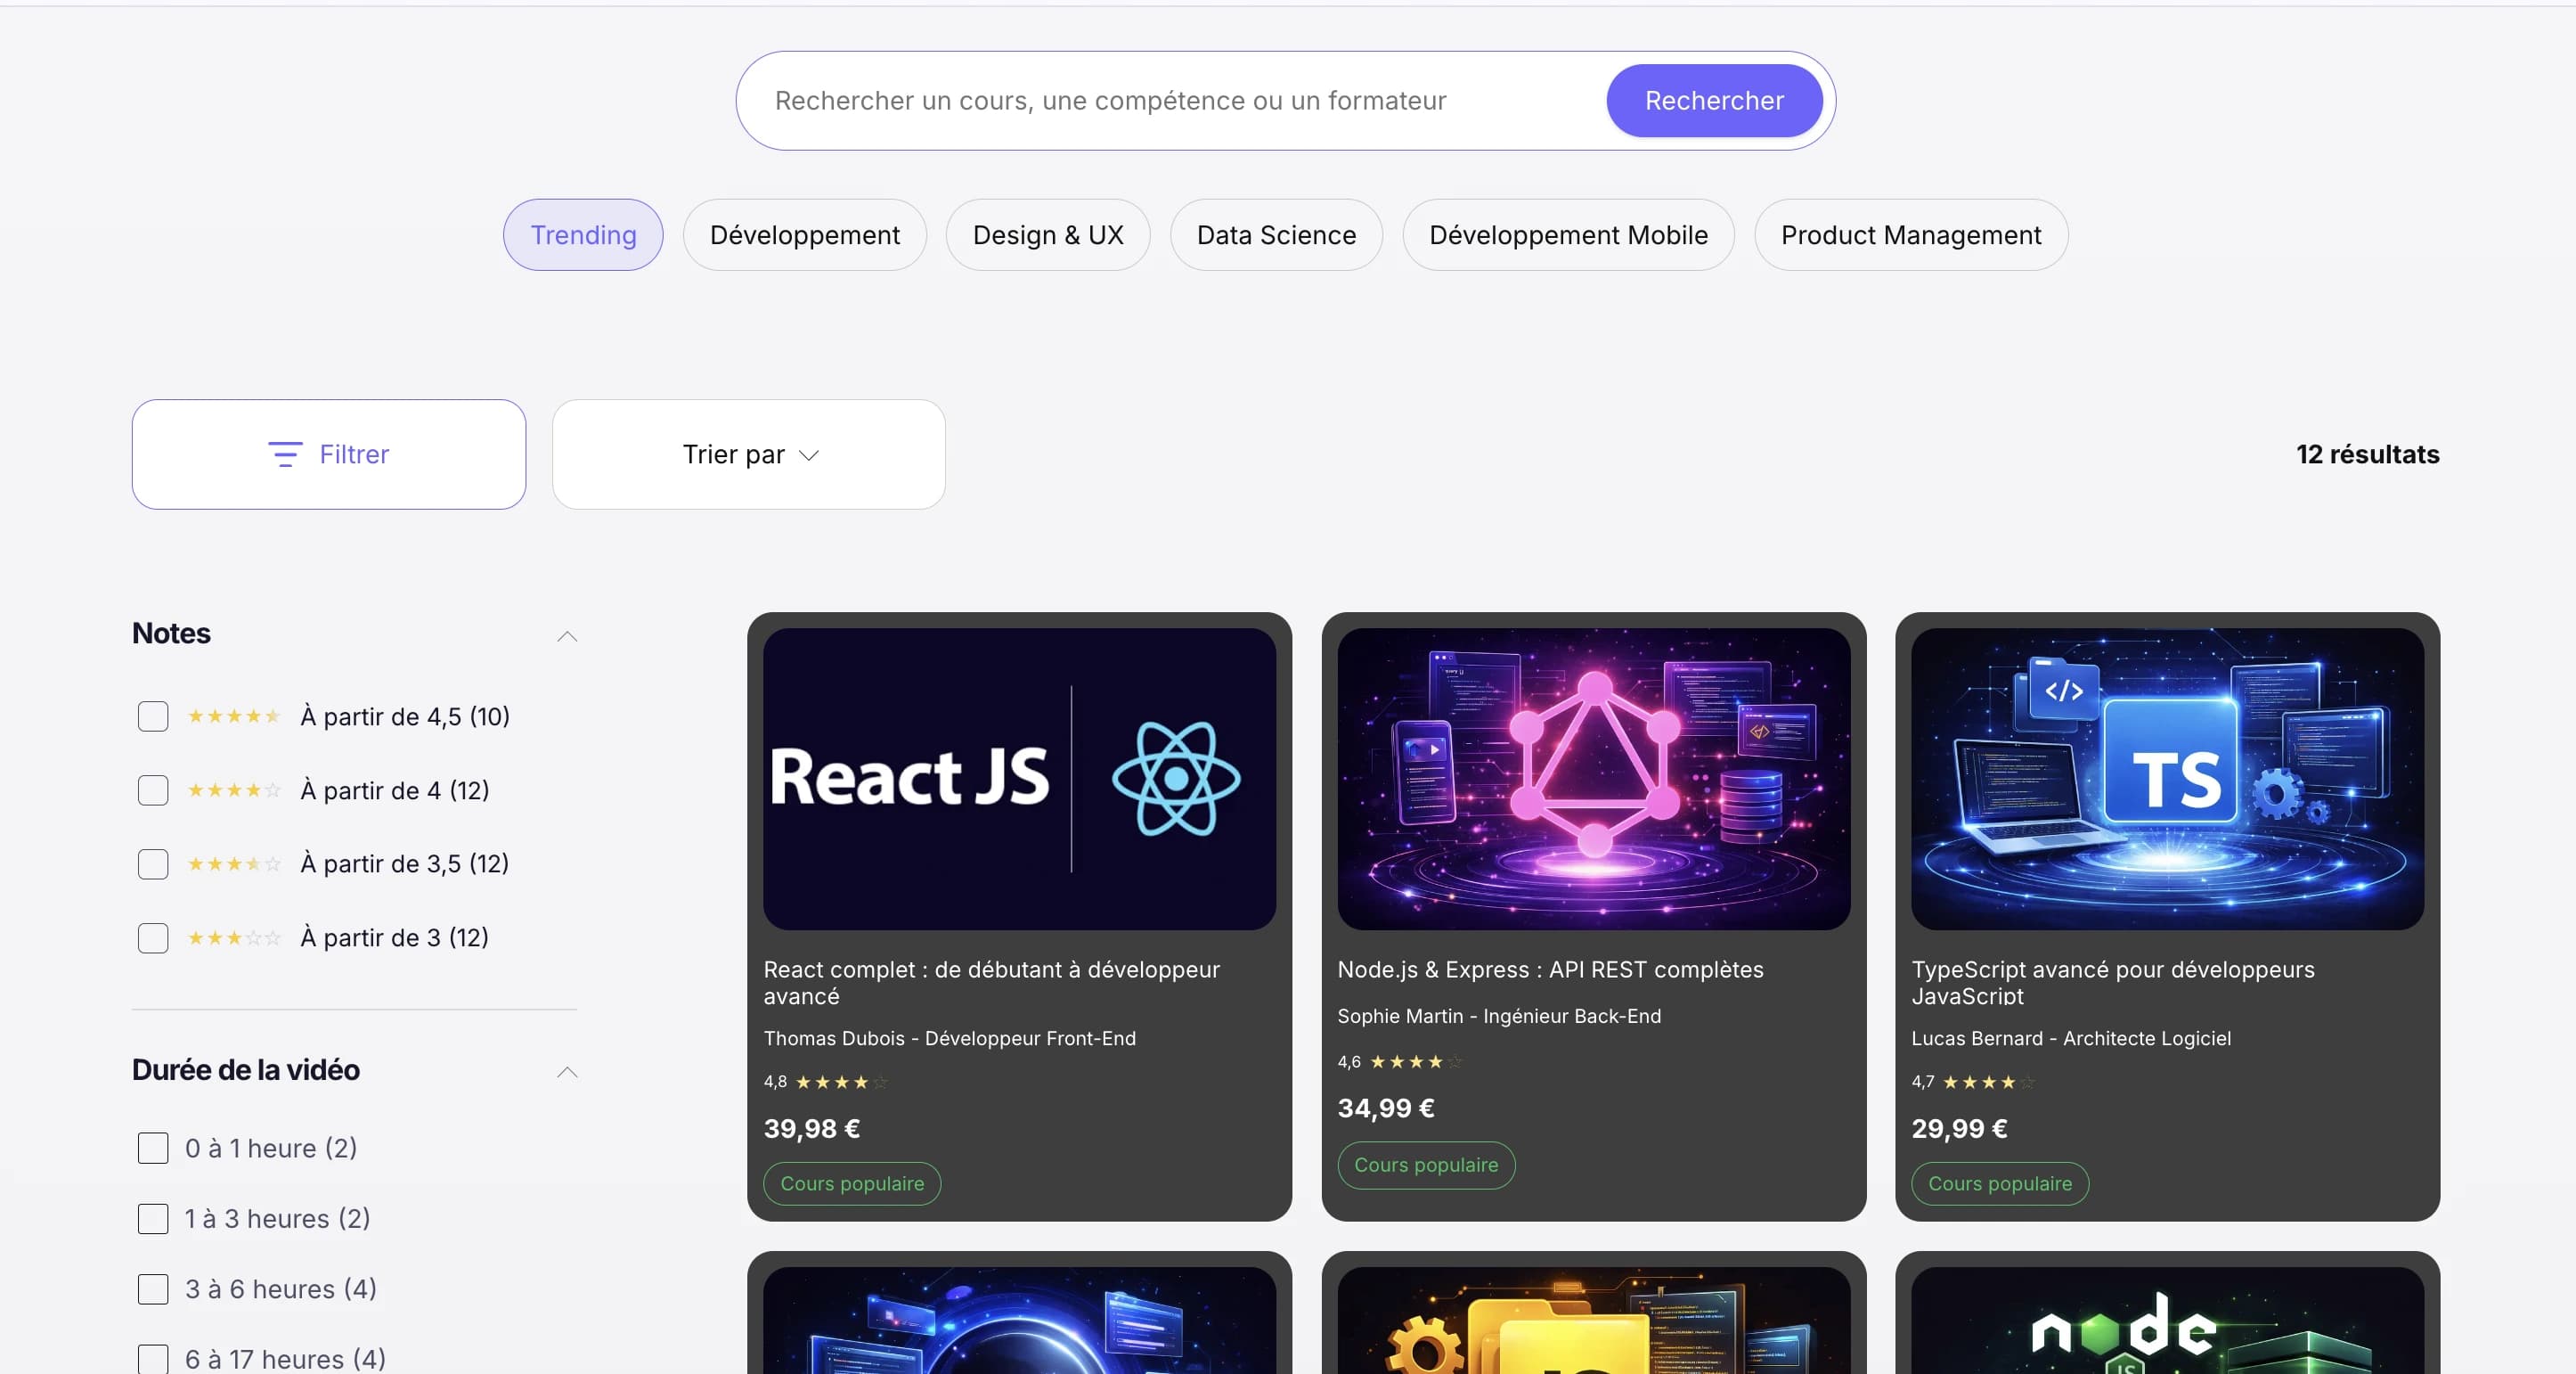
Task: Click the star rating next to 4,7
Action: point(1988,1082)
